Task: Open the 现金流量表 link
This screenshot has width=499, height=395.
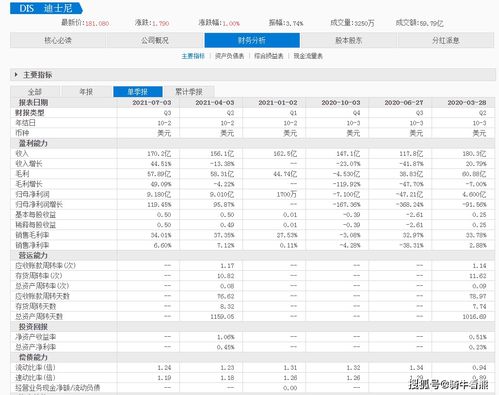Action: pos(308,56)
